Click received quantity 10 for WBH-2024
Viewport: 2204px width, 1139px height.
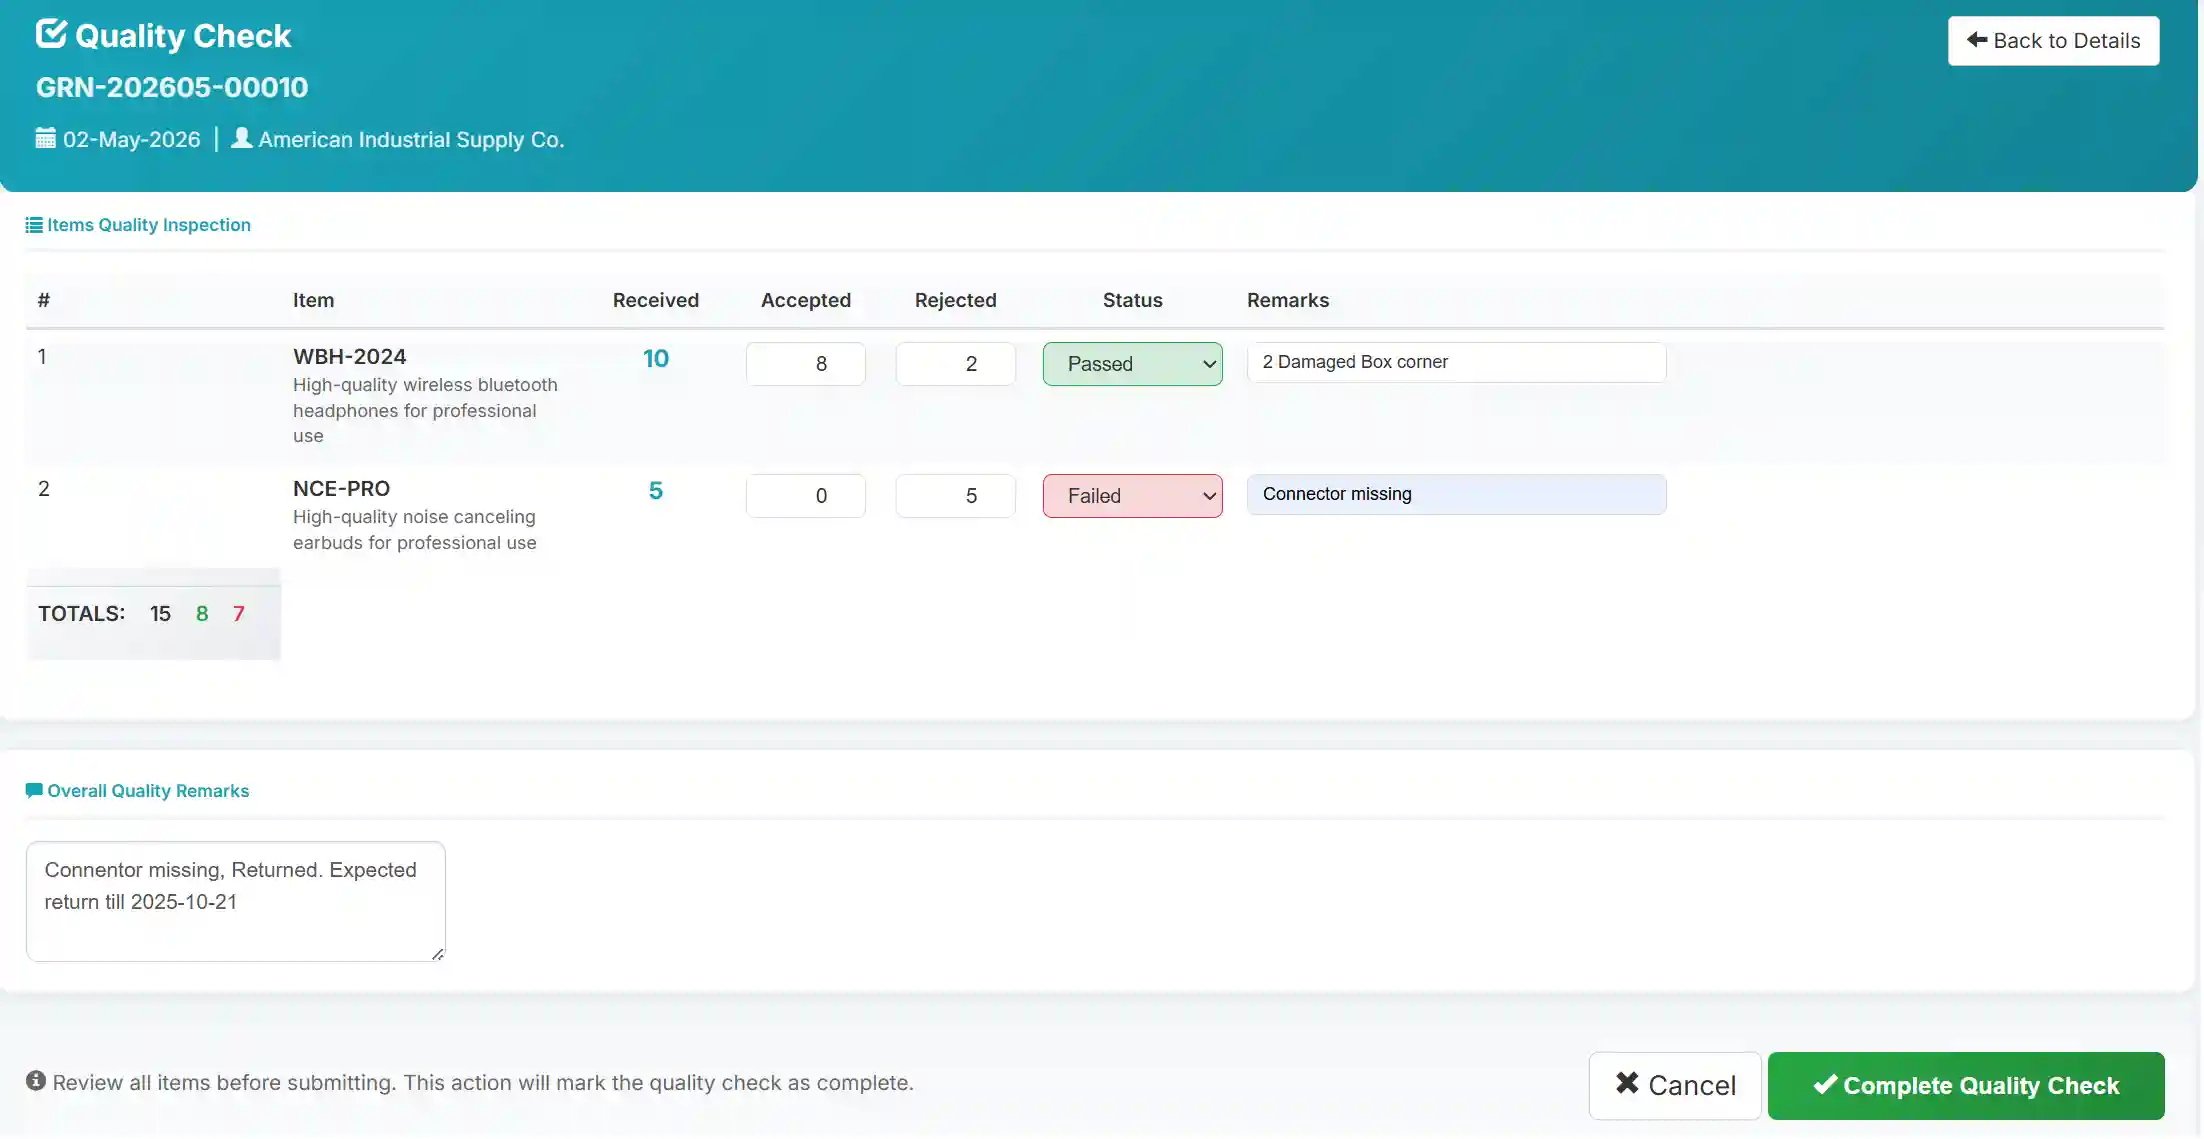pos(655,359)
